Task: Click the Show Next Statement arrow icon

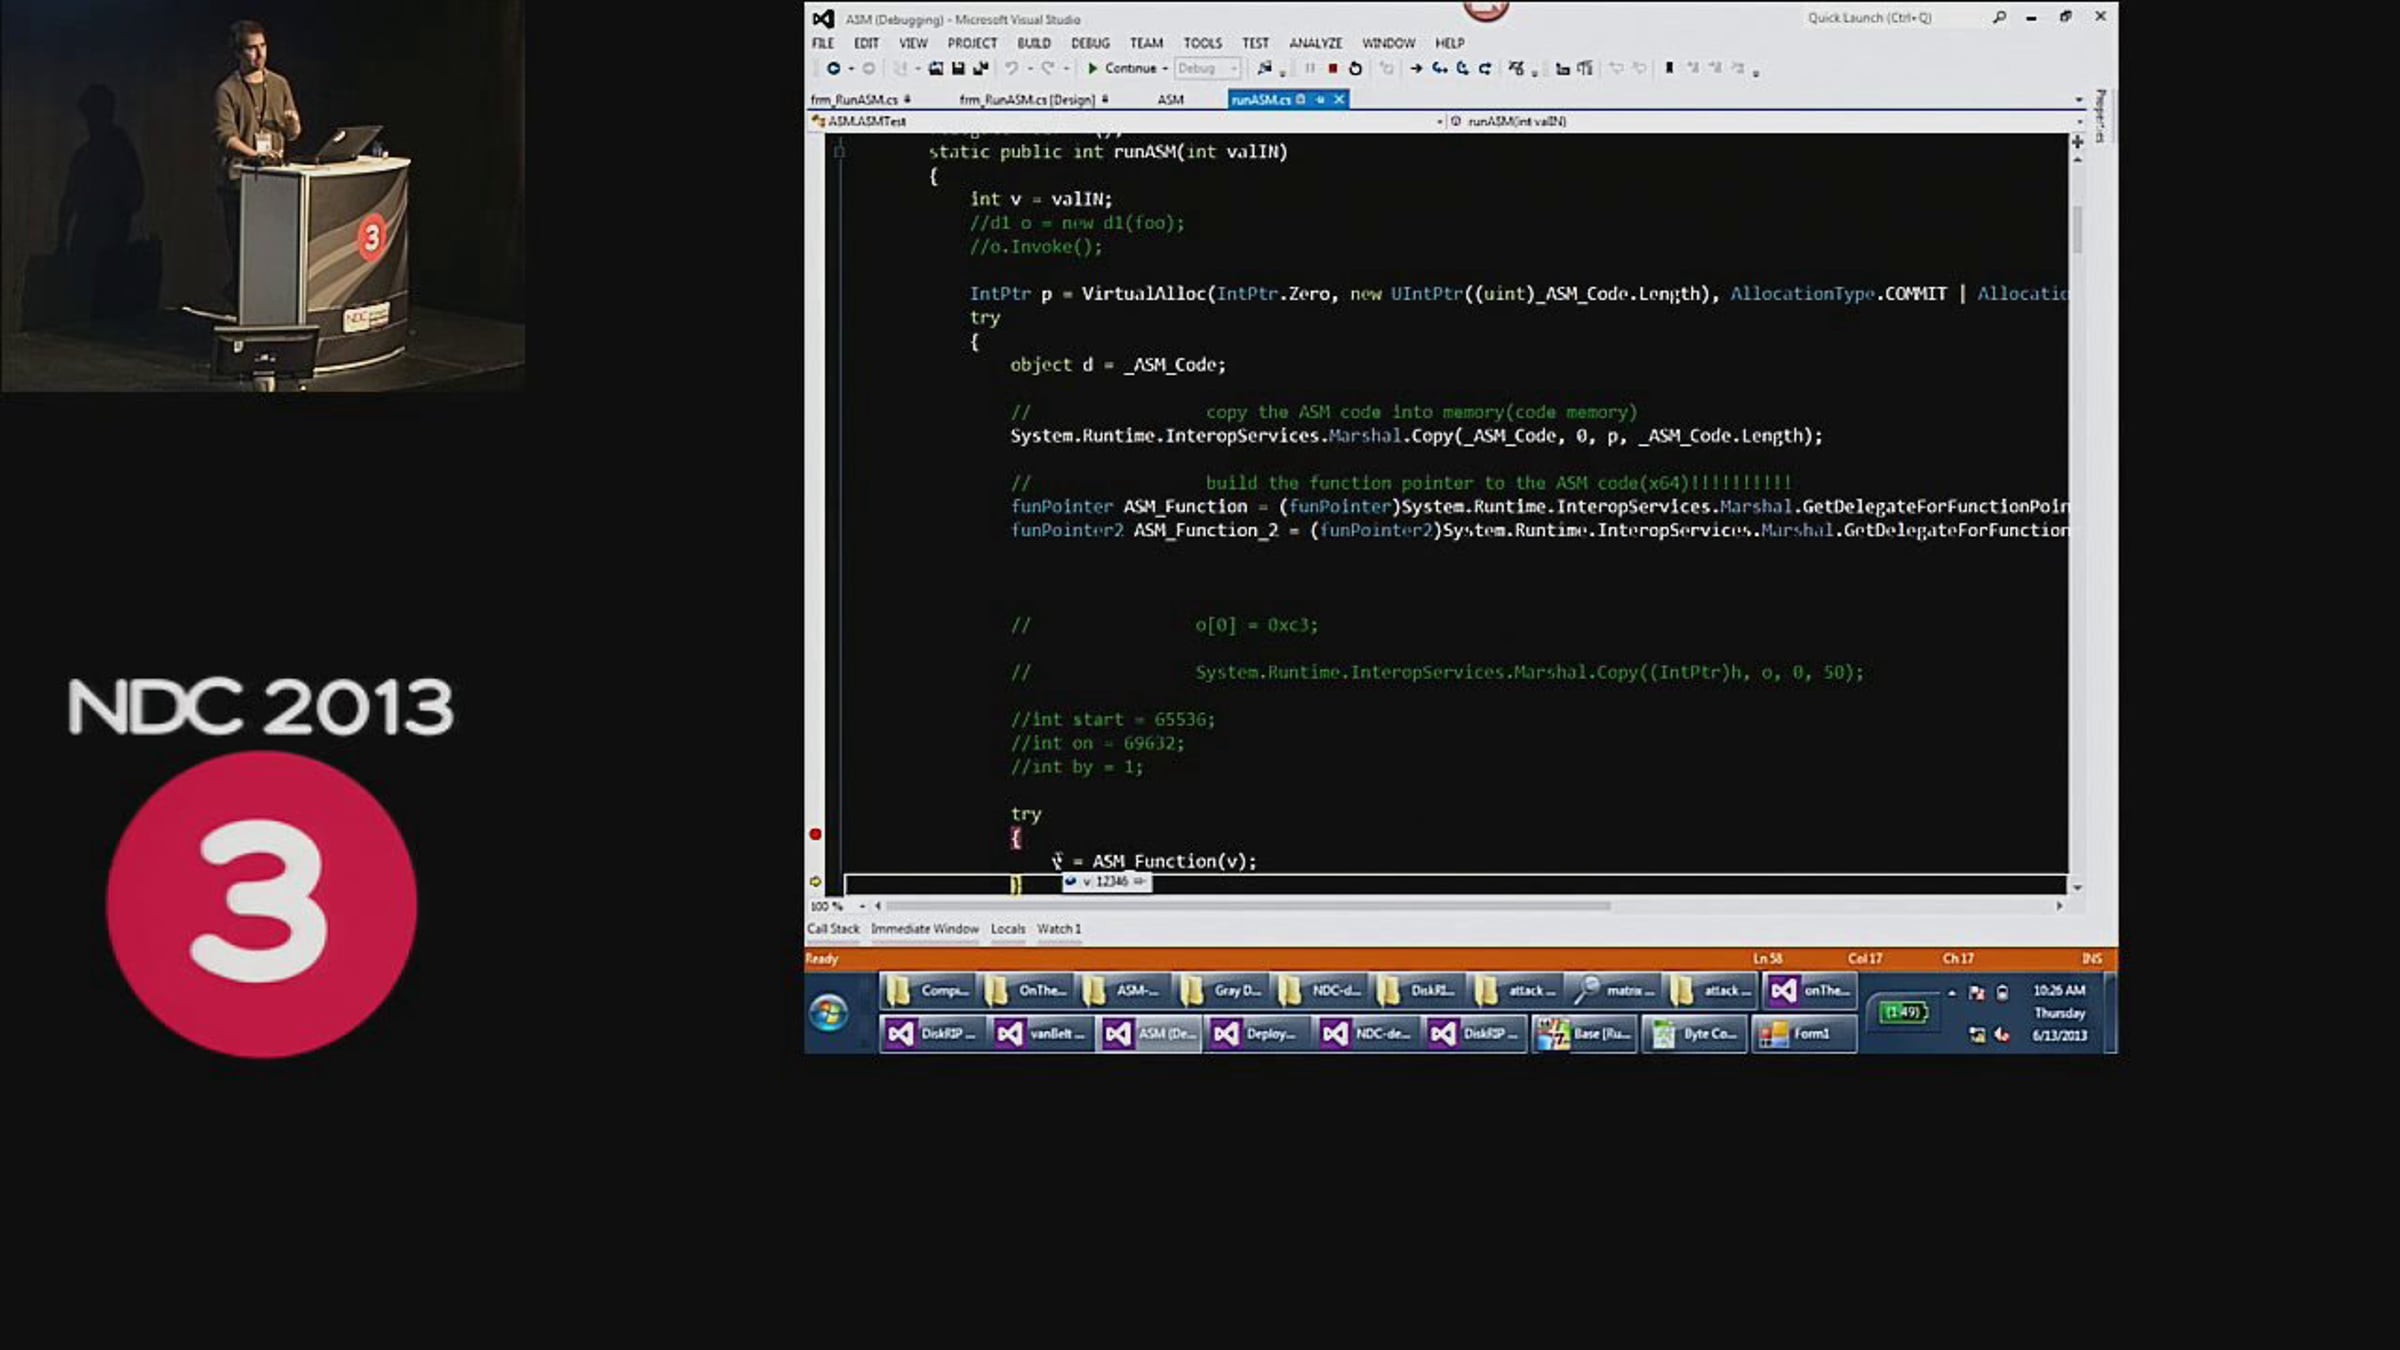Action: (x=1416, y=69)
